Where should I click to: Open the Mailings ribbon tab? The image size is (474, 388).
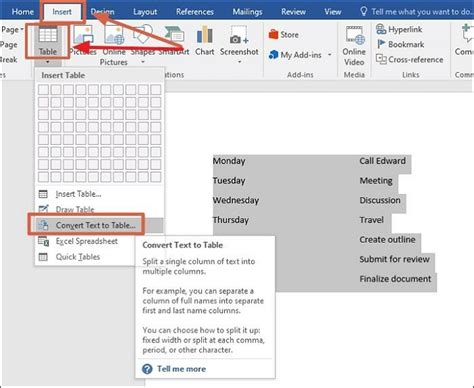click(247, 12)
